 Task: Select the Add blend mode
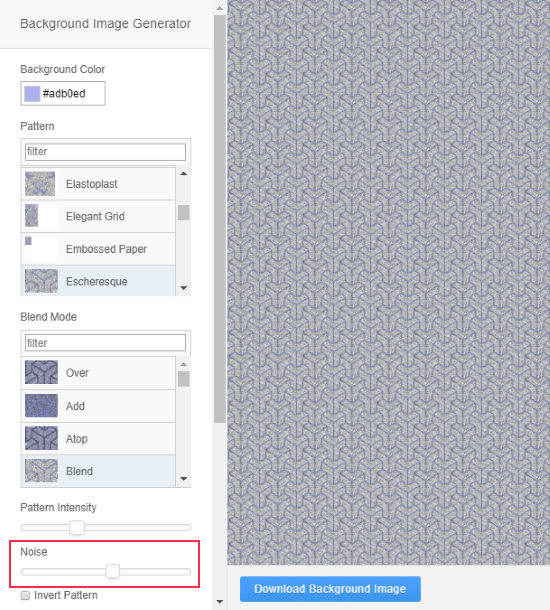[x=98, y=406]
